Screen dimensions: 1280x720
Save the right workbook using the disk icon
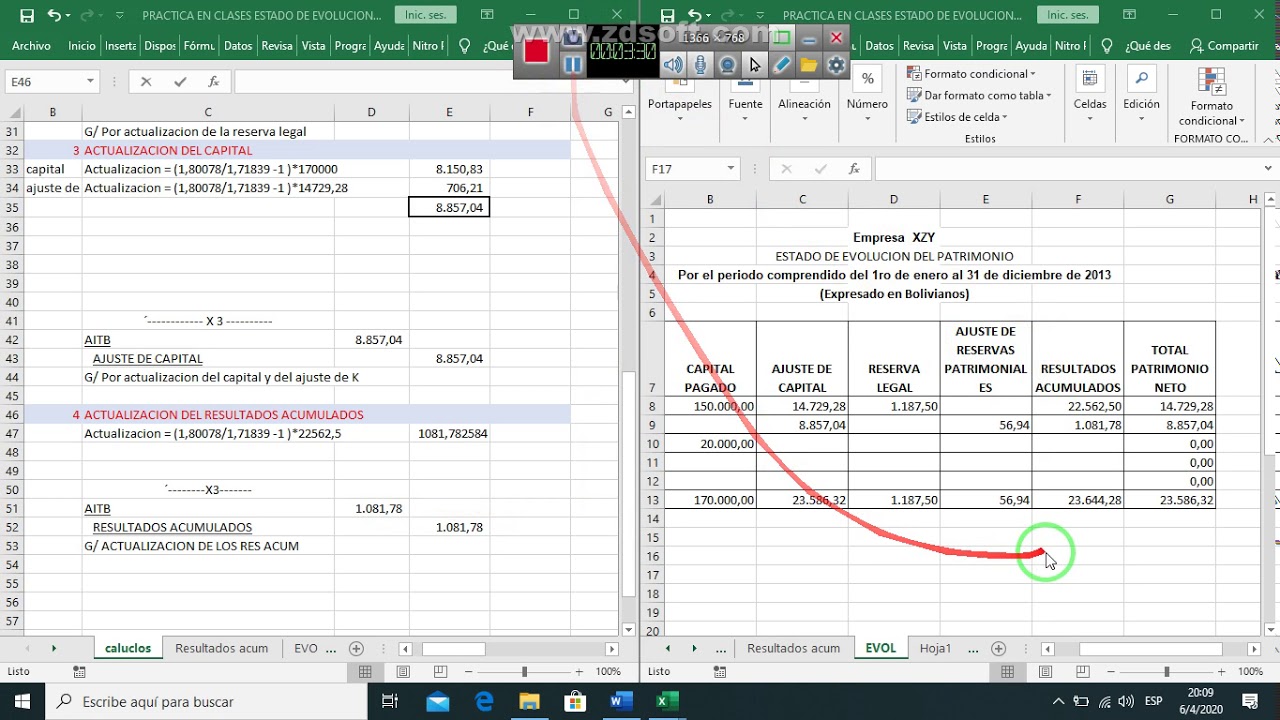tap(667, 15)
